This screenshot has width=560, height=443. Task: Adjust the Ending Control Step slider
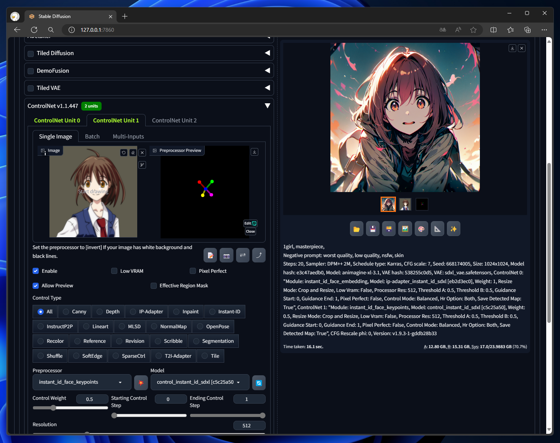[x=228, y=415]
